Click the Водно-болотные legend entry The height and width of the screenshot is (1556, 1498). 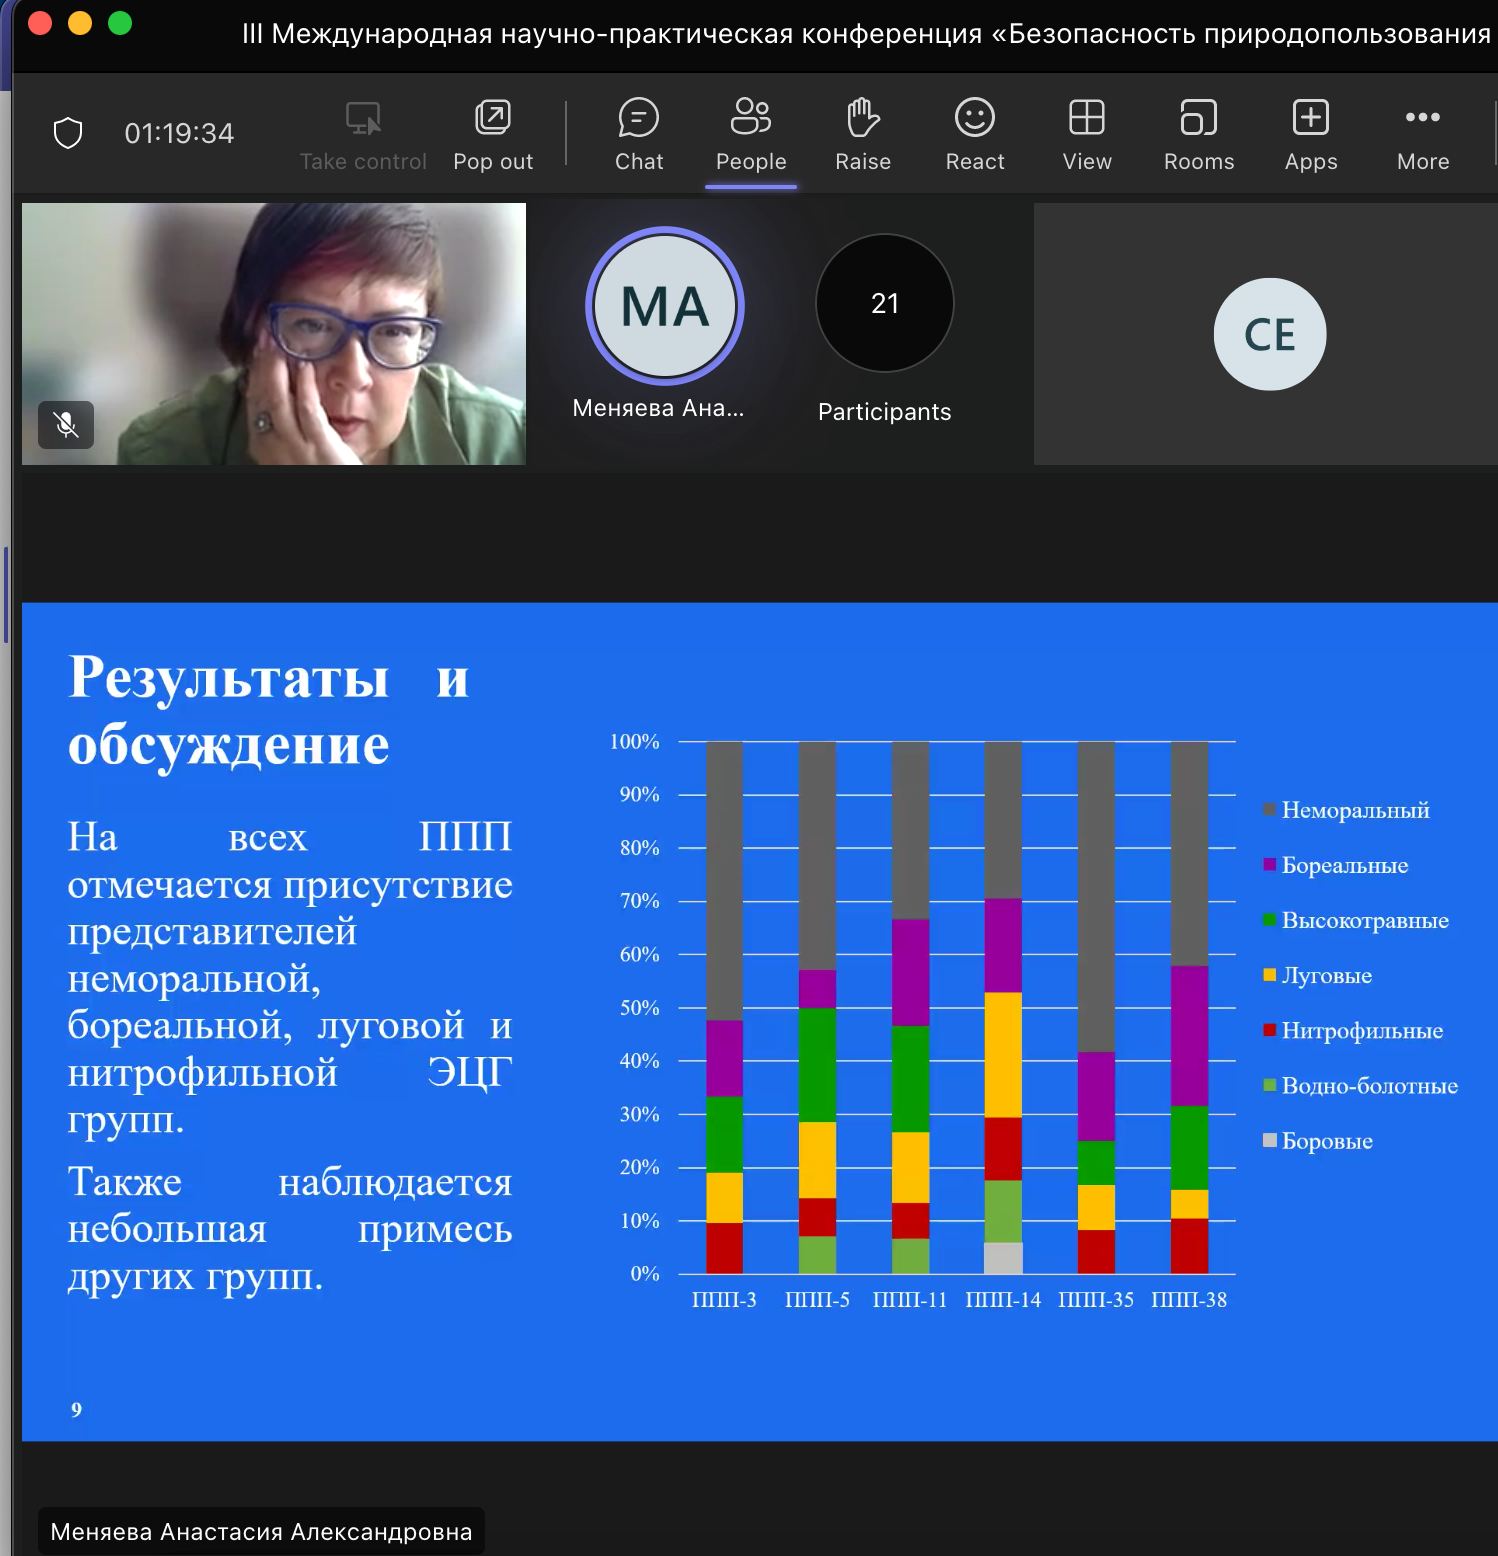(1360, 1085)
